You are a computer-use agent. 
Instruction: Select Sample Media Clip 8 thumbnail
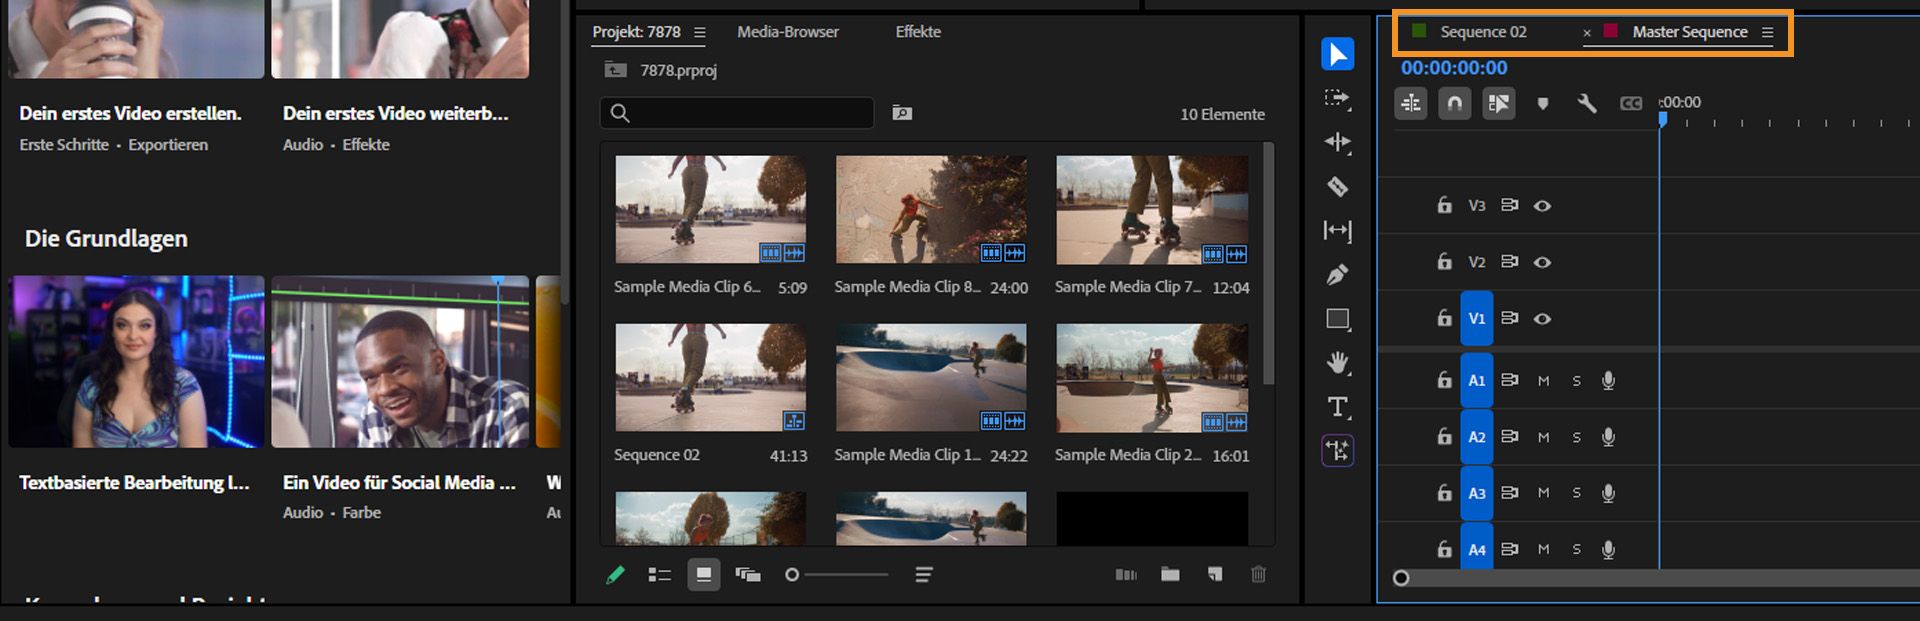point(931,209)
